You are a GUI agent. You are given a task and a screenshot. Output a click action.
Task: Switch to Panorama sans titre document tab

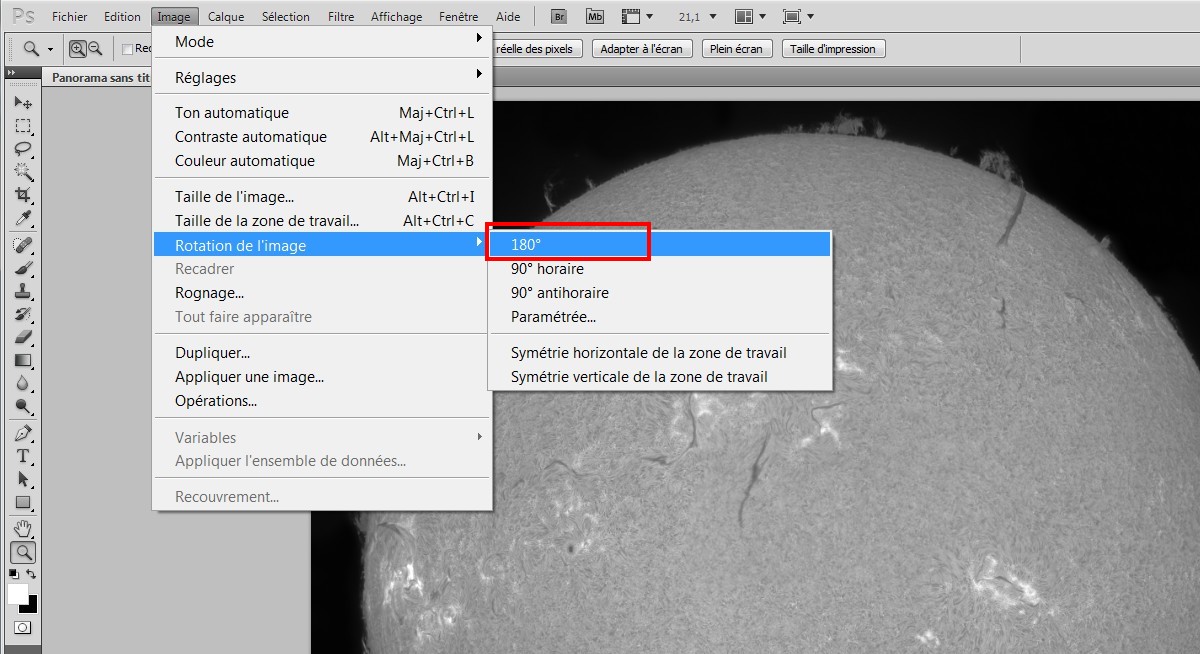(100, 77)
